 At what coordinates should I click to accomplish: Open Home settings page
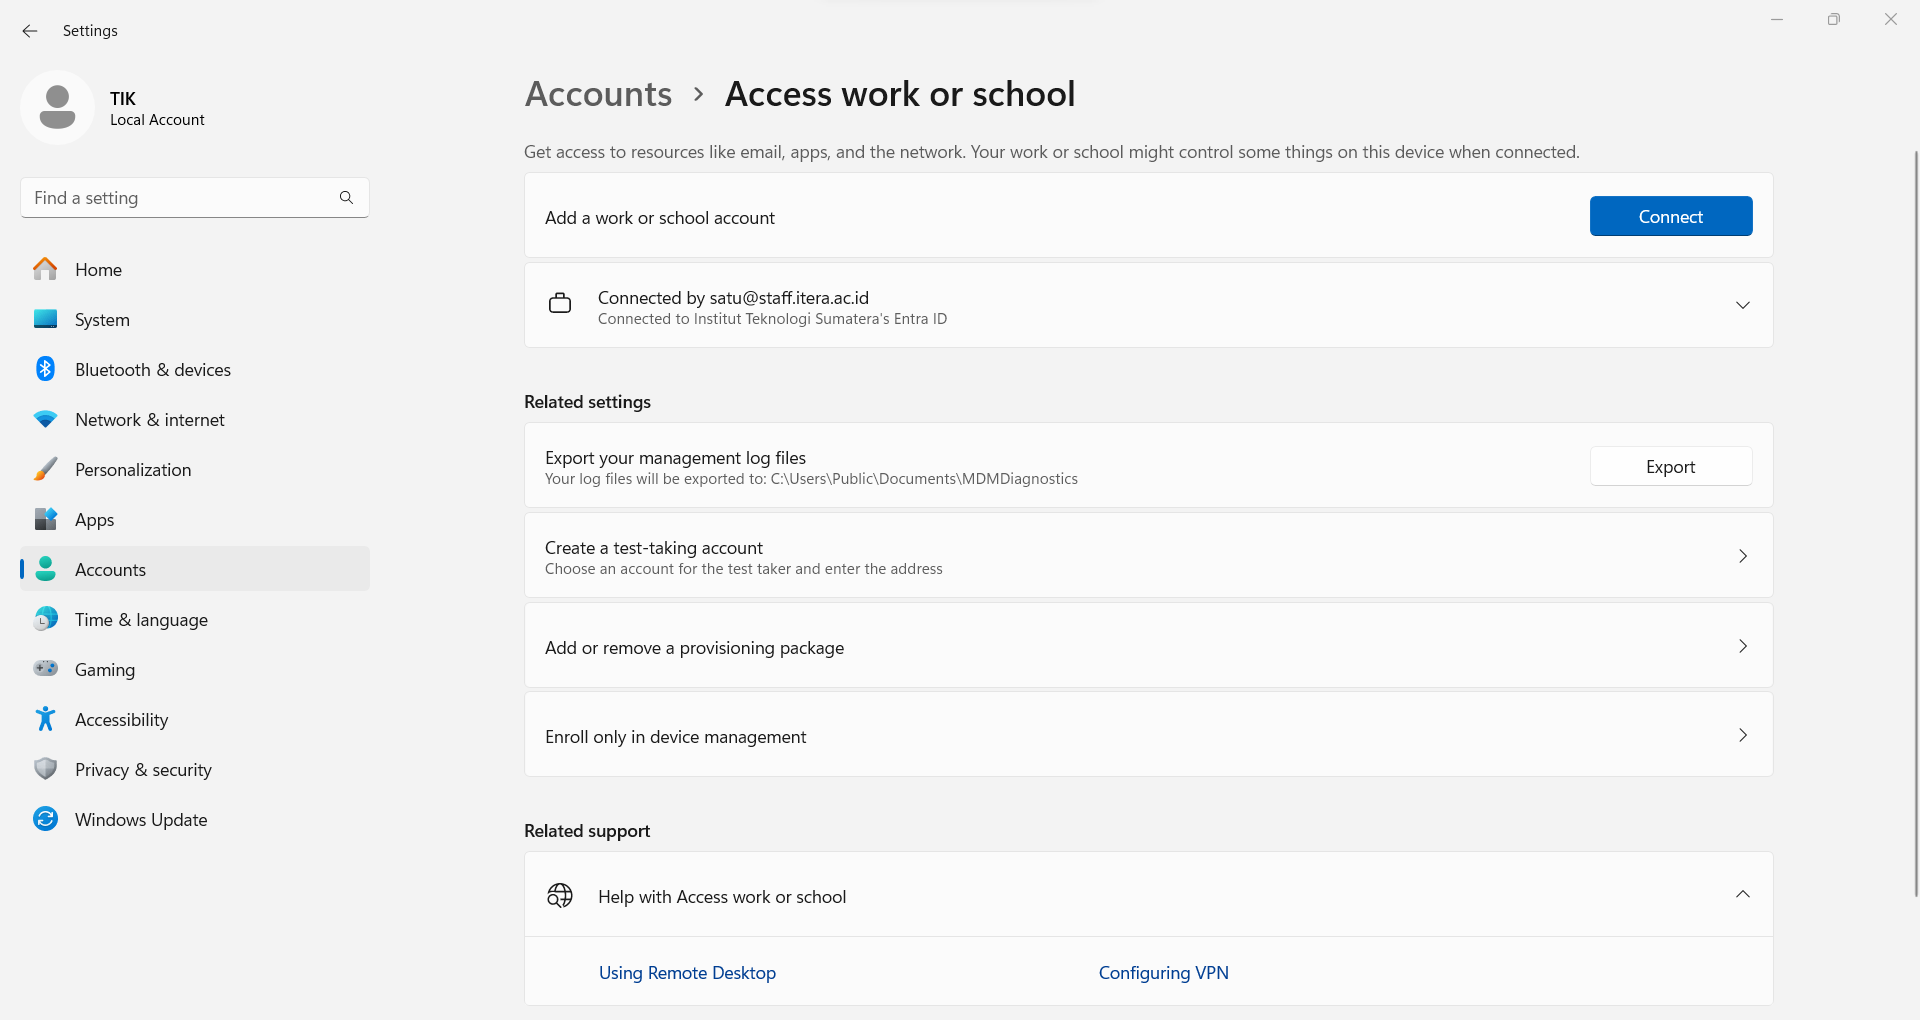click(x=195, y=269)
